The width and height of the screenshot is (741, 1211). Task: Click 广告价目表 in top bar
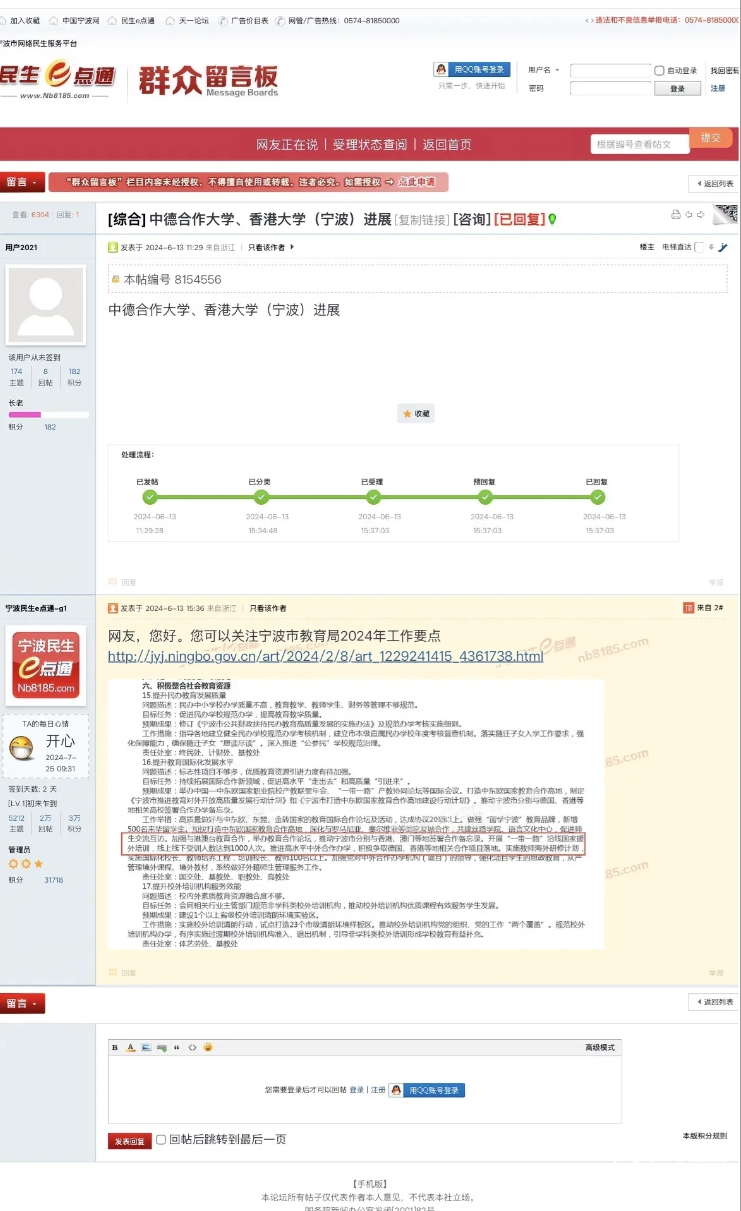(x=250, y=20)
